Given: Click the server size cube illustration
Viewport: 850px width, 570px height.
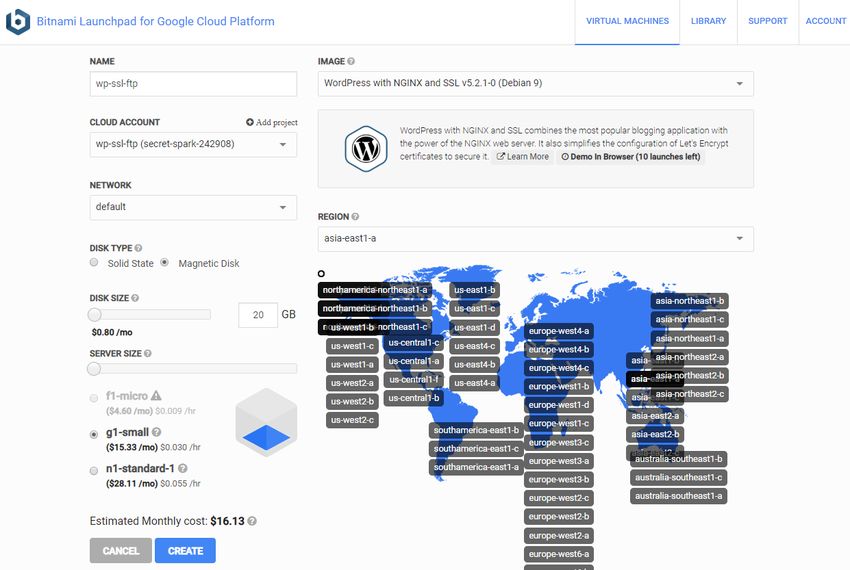Looking at the screenshot, I should 266,422.
